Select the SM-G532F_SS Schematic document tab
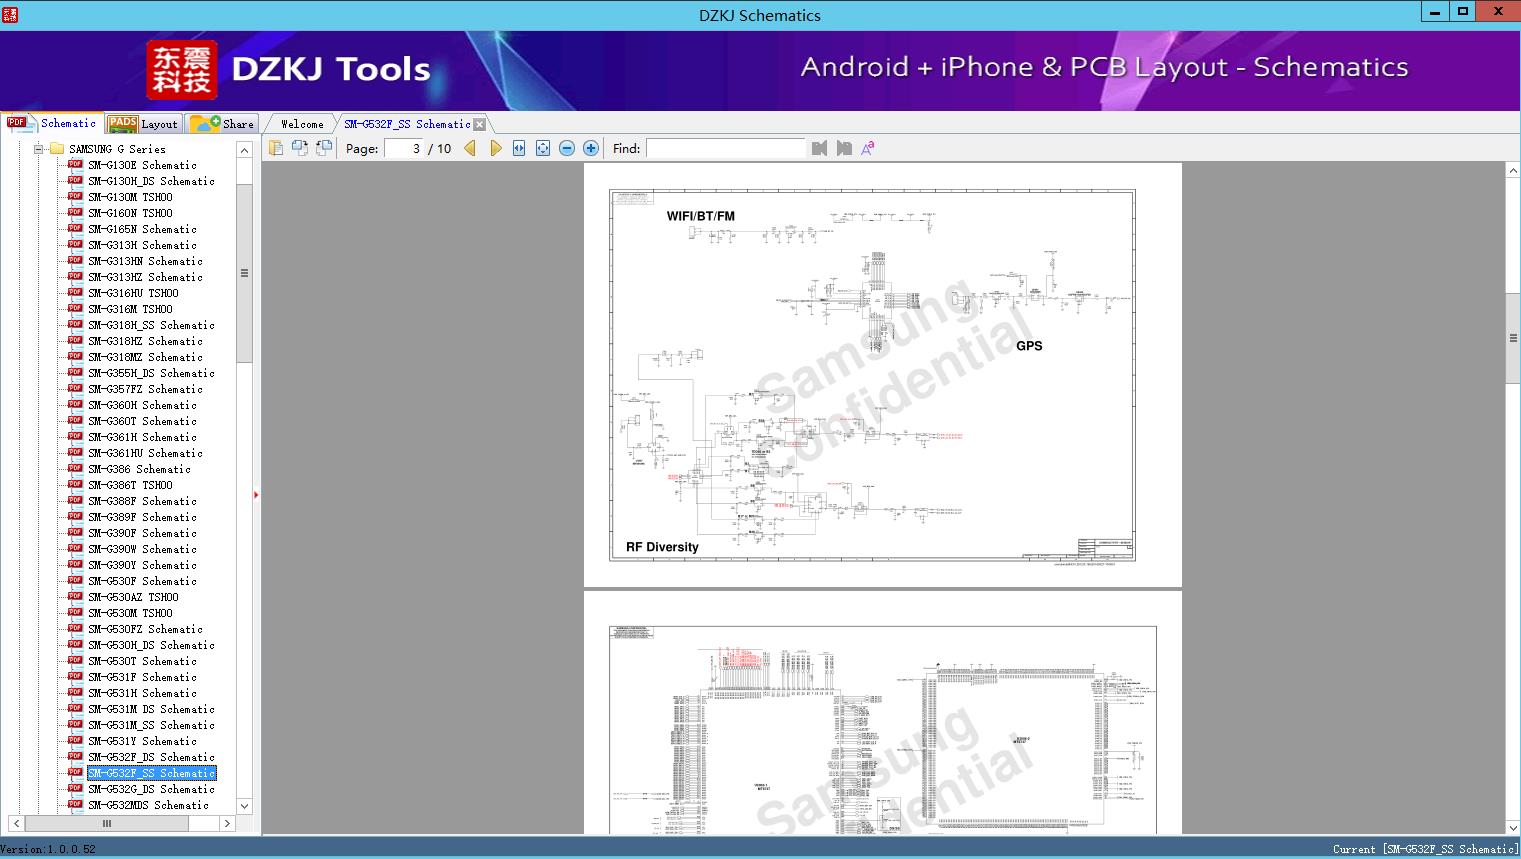Viewport: 1521px width, 859px height. 407,124
